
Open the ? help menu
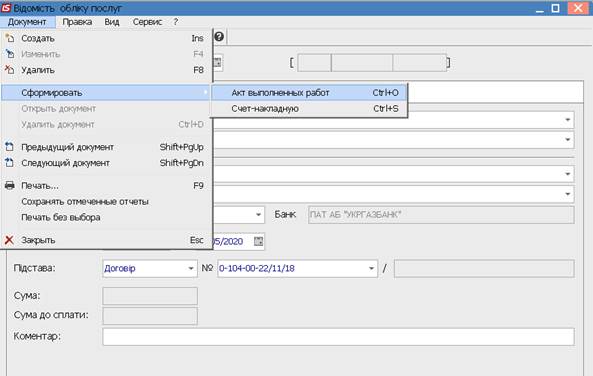click(x=175, y=22)
